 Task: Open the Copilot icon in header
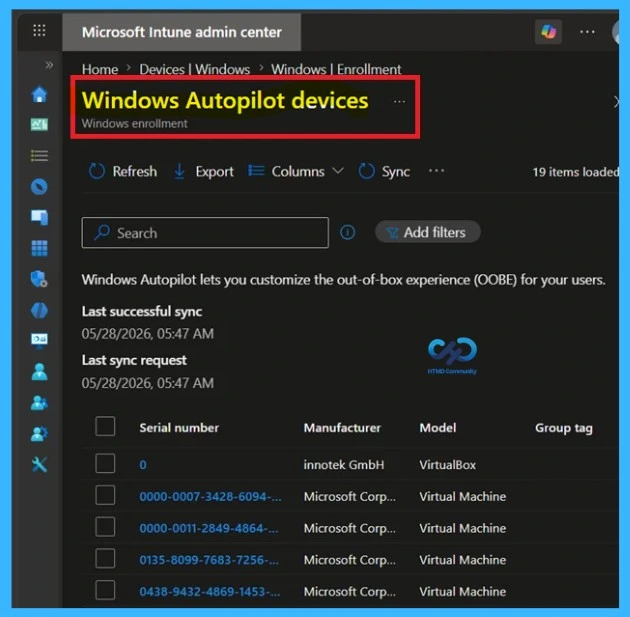coord(548,31)
